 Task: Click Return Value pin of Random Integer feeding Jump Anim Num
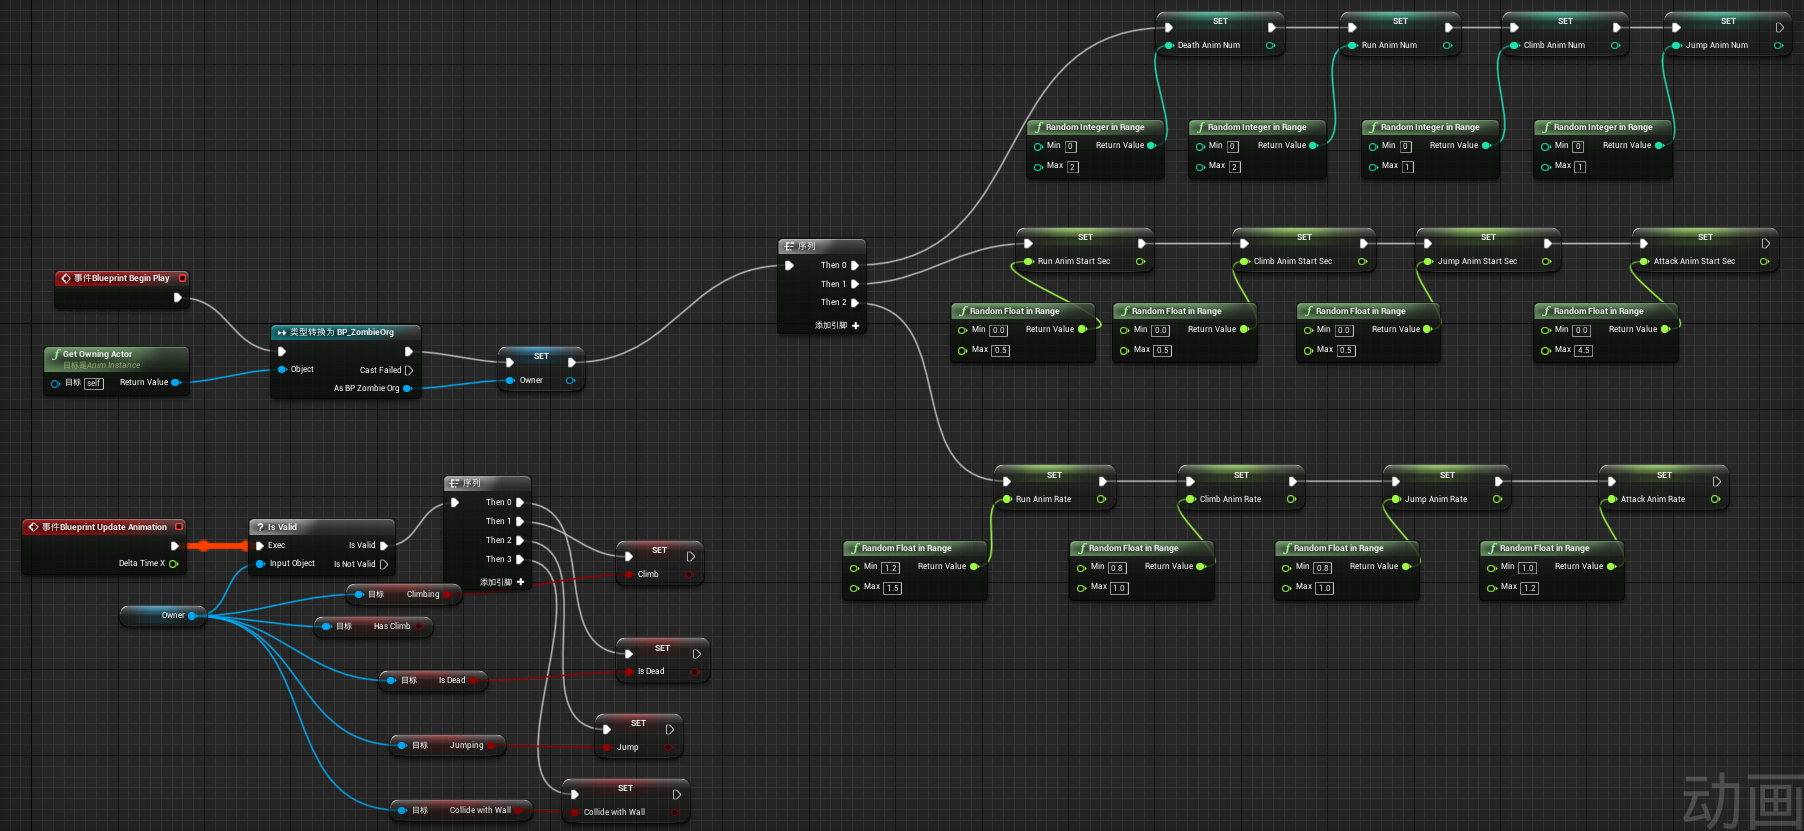(1659, 145)
